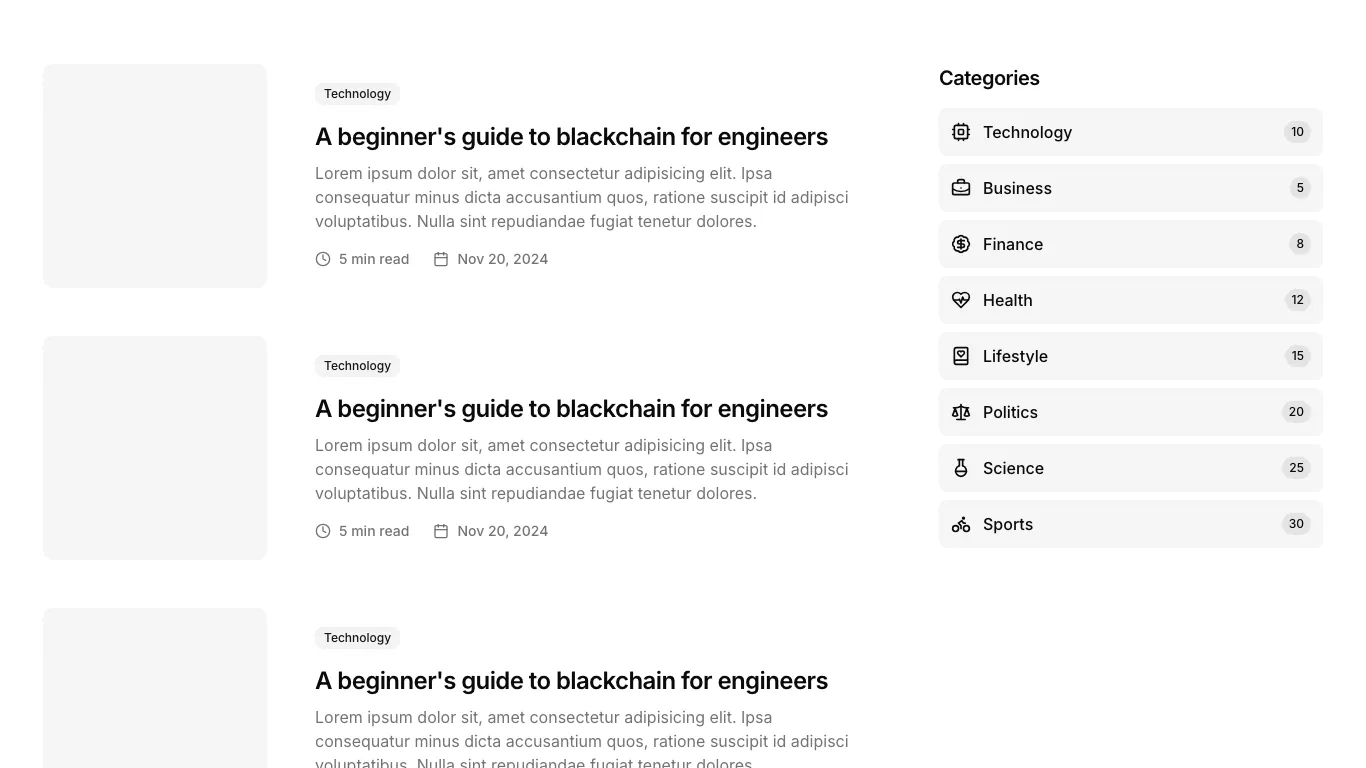Open the first blackchain article title
This screenshot has height=768, width=1366.
point(571,137)
